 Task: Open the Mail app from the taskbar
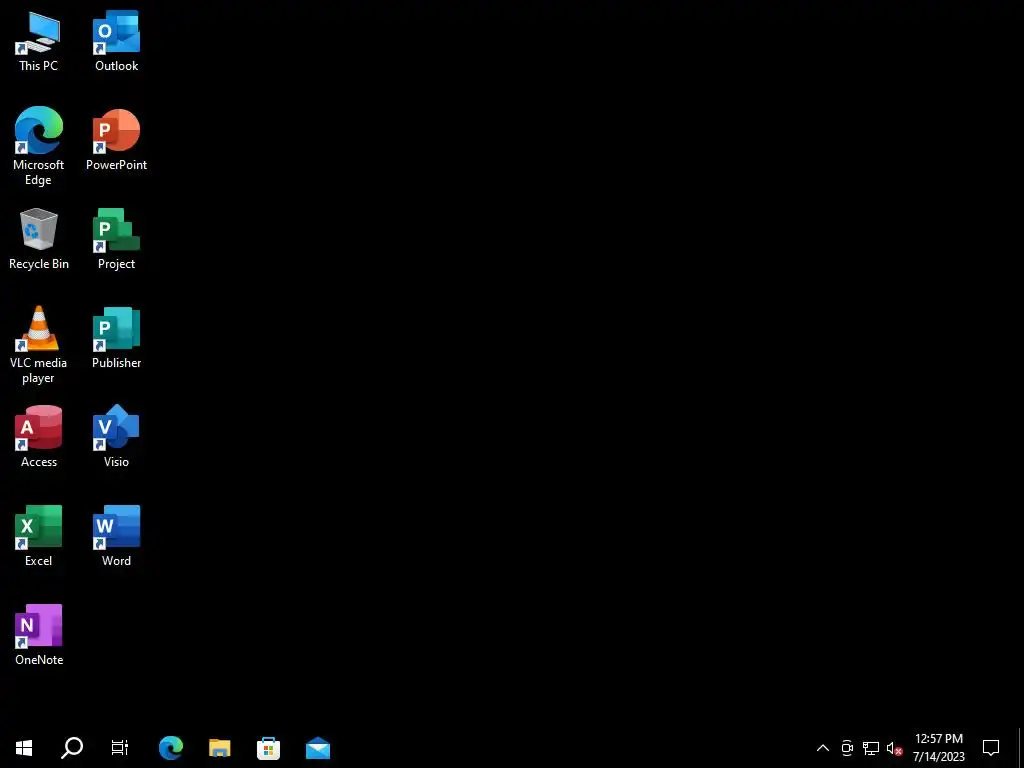coord(317,748)
